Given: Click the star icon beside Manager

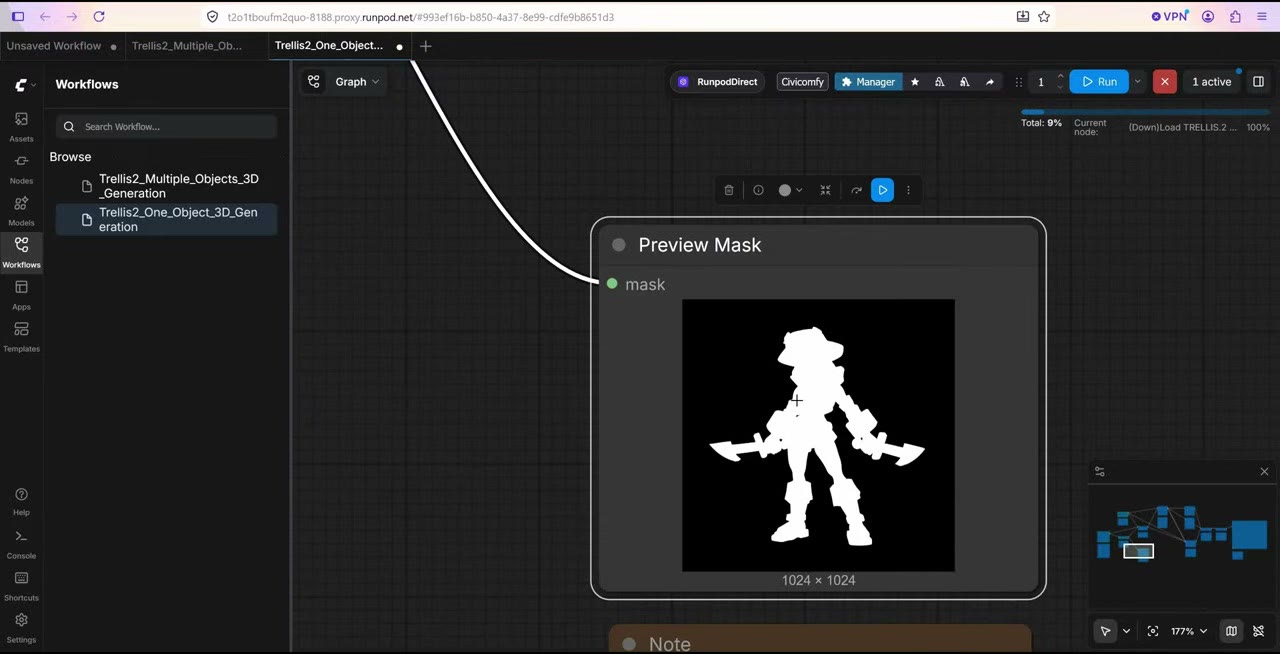Looking at the screenshot, I should pos(914,82).
